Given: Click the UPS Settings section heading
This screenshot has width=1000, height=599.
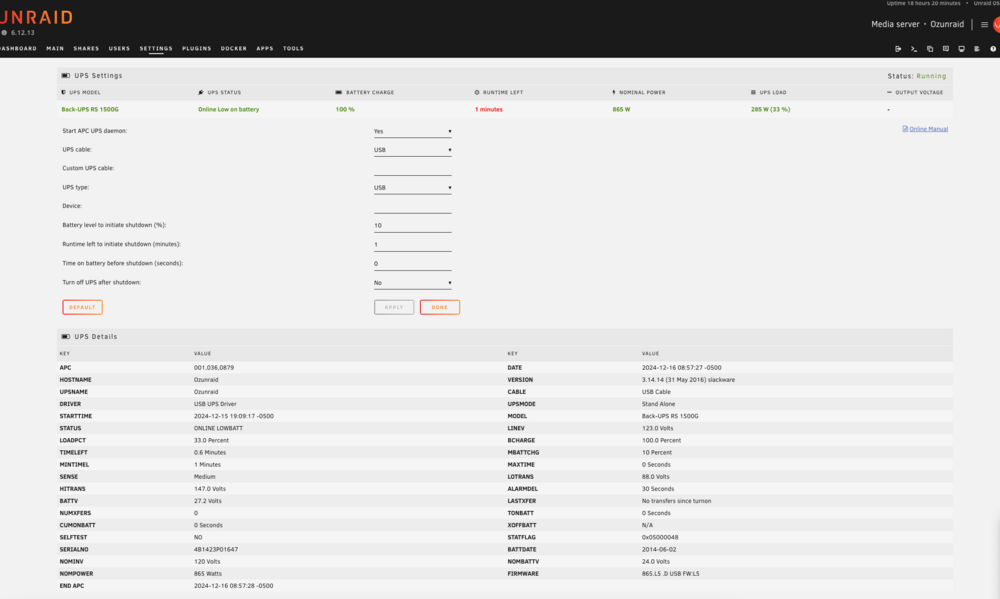Looking at the screenshot, I should pyautogui.click(x=98, y=76).
